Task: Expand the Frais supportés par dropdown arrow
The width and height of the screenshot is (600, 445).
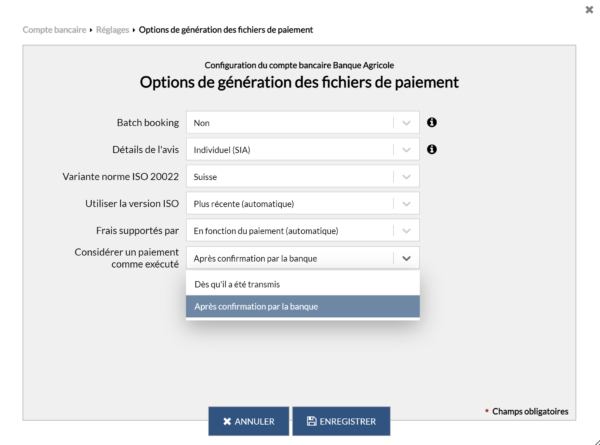Action: point(406,231)
